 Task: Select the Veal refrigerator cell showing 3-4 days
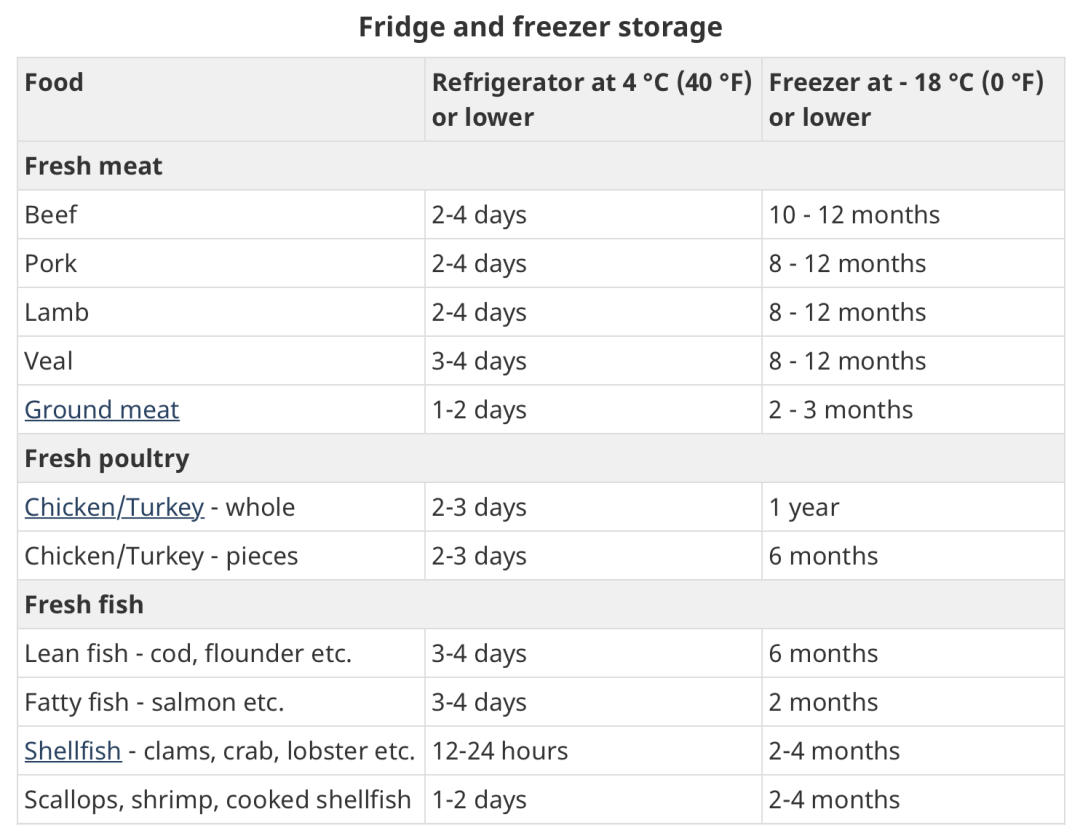tap(479, 361)
